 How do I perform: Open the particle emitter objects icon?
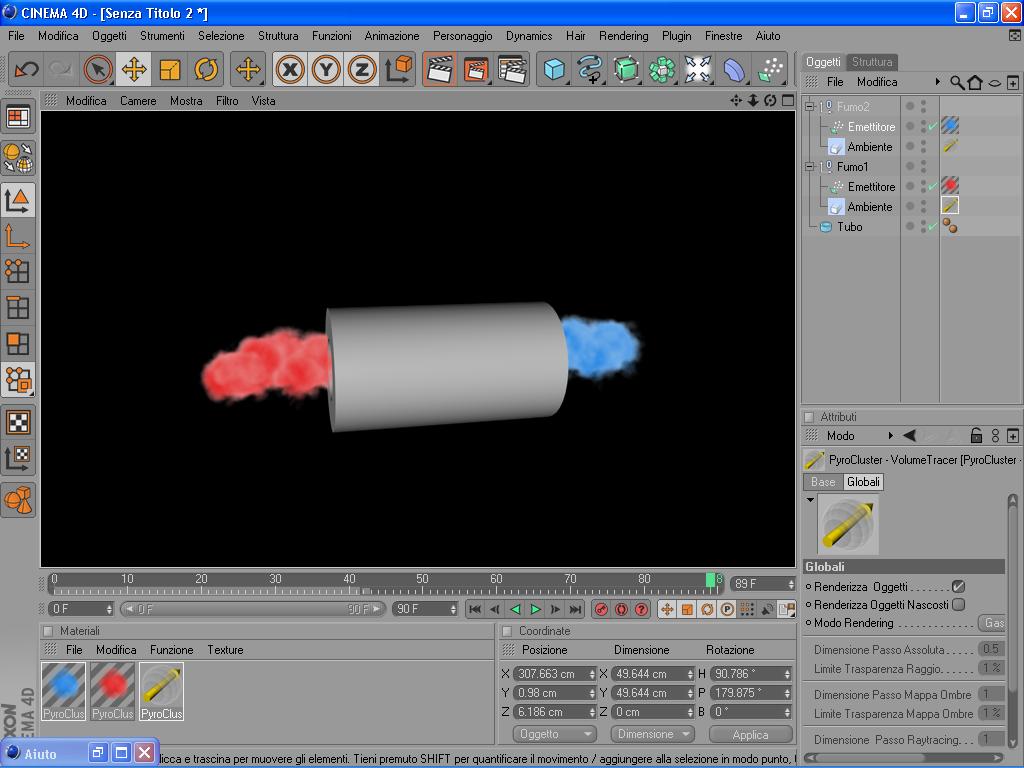tap(771, 69)
